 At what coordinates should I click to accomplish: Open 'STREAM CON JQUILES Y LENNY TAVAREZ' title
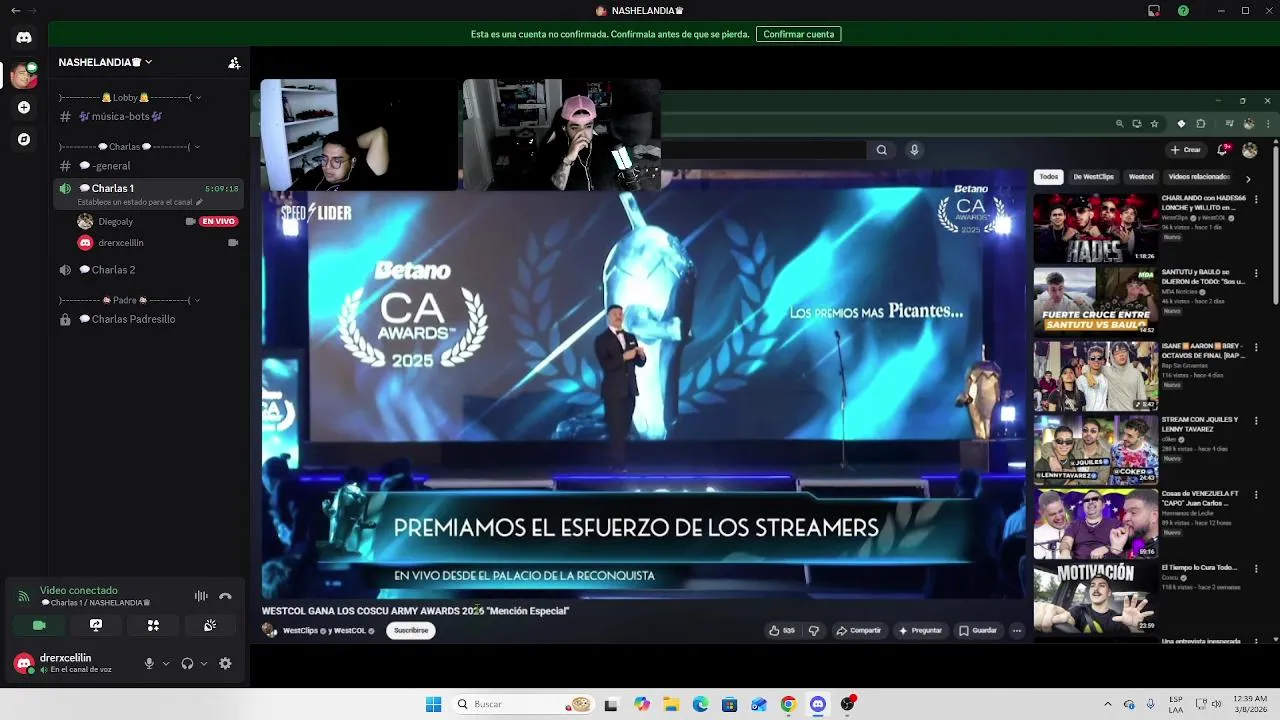[1200, 424]
